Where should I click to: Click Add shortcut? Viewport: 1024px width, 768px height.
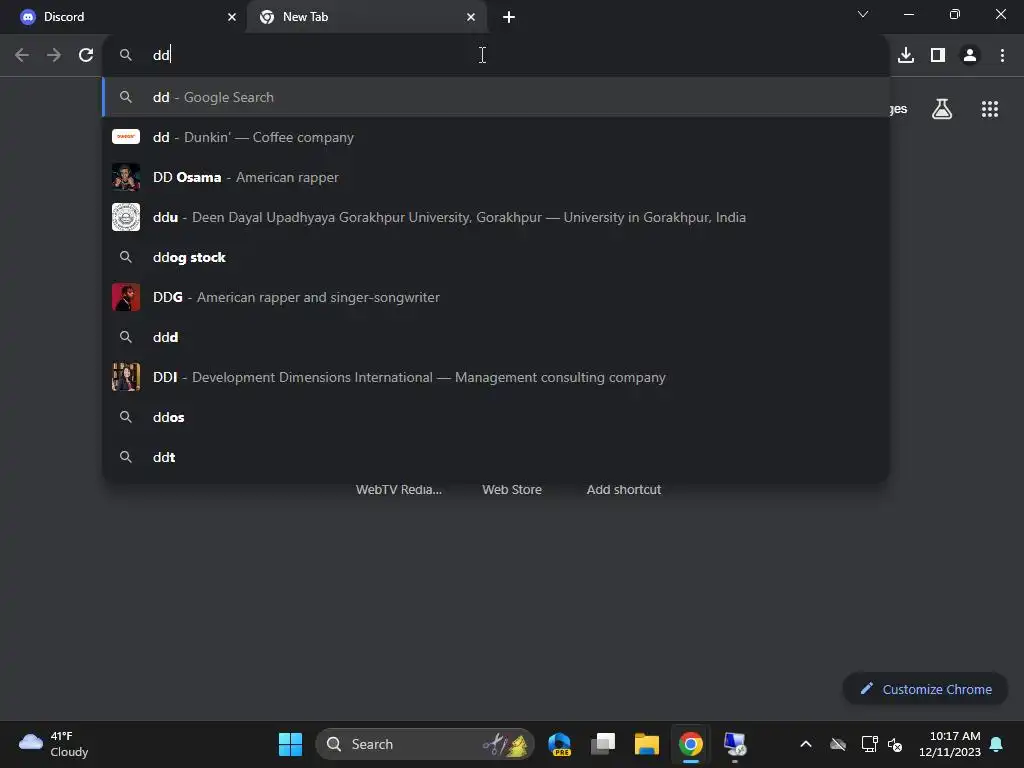pyautogui.click(x=624, y=490)
